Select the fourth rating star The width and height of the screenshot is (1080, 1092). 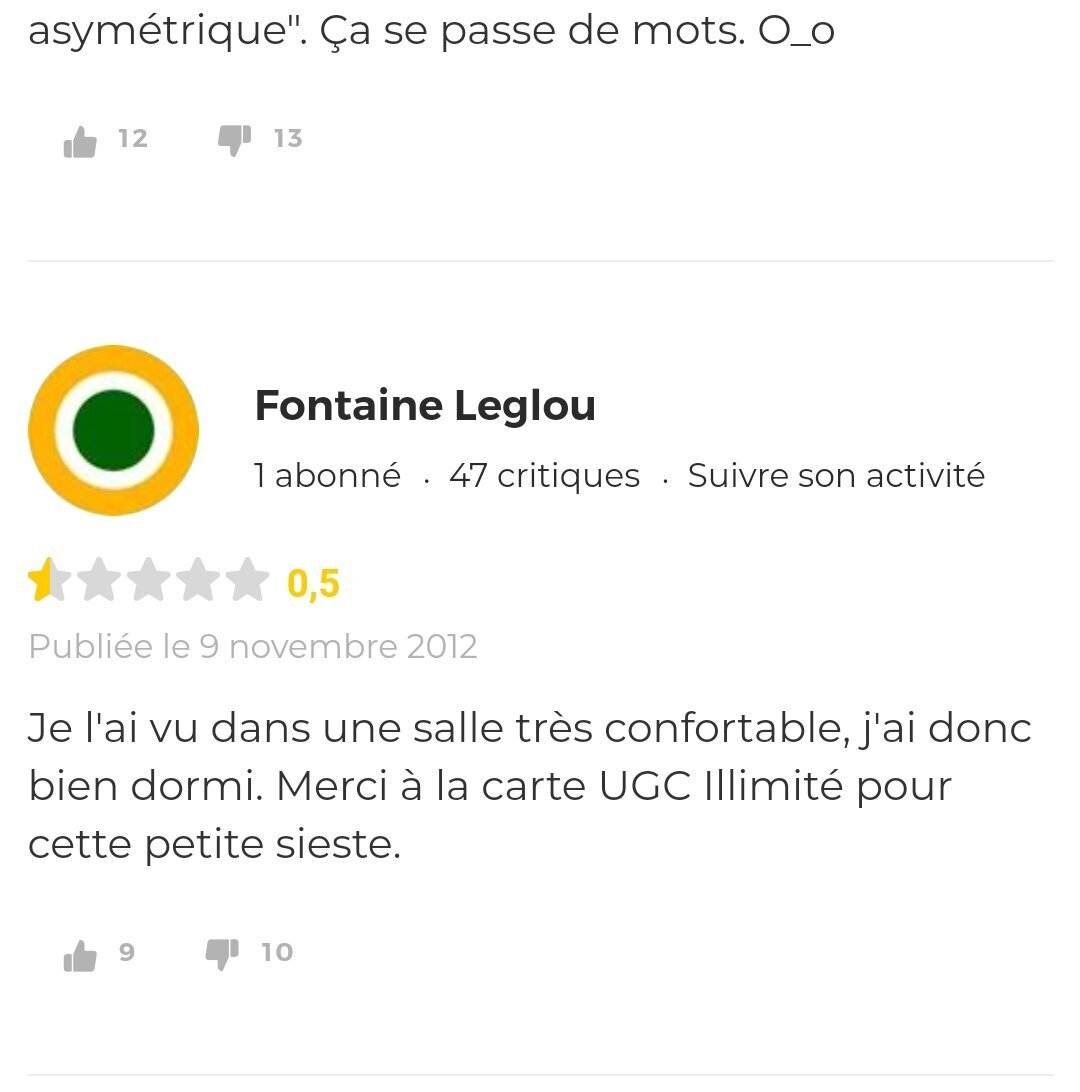pos(198,582)
